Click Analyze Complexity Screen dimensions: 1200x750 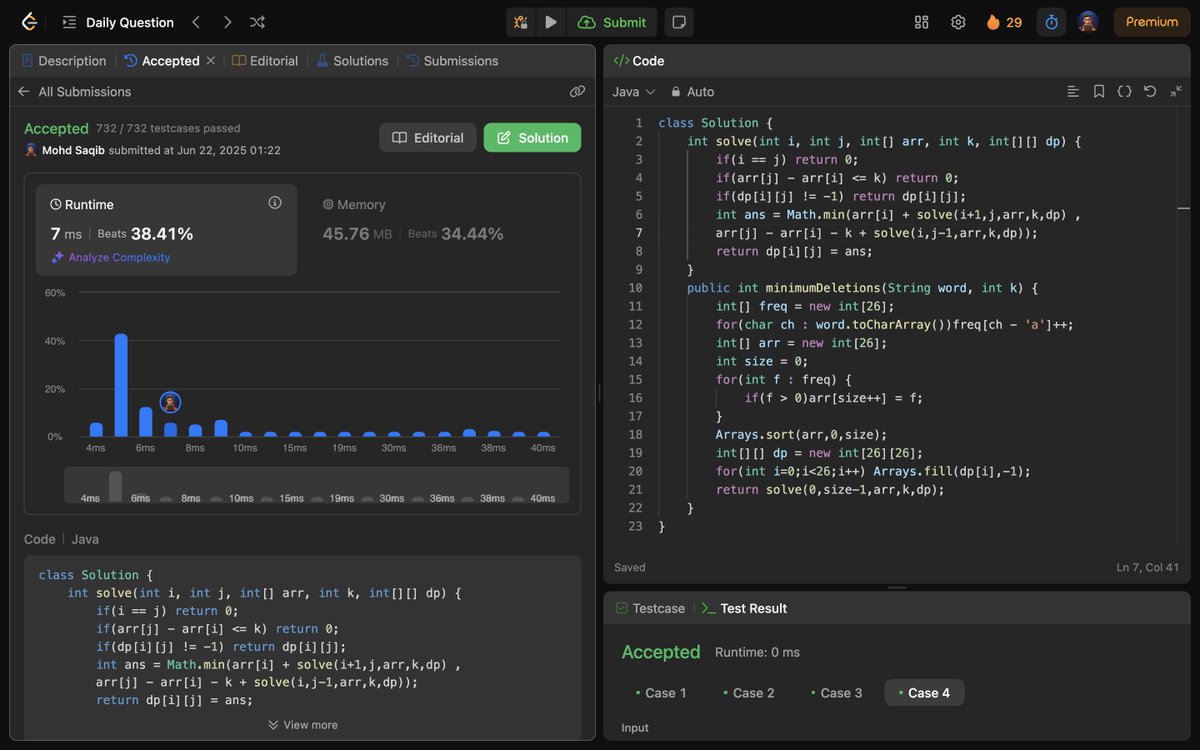point(111,258)
